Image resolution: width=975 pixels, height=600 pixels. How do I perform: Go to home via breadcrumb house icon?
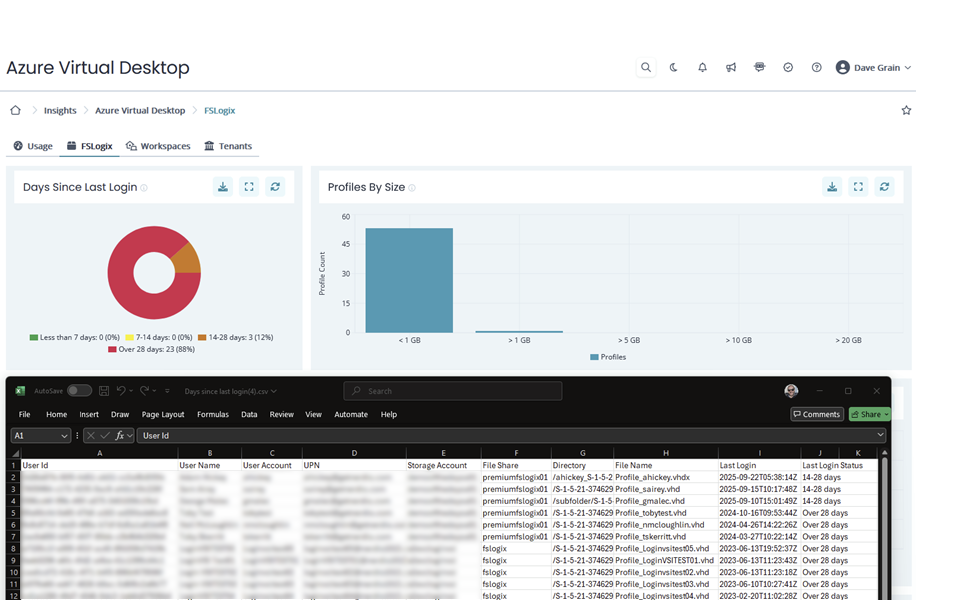coord(15,110)
